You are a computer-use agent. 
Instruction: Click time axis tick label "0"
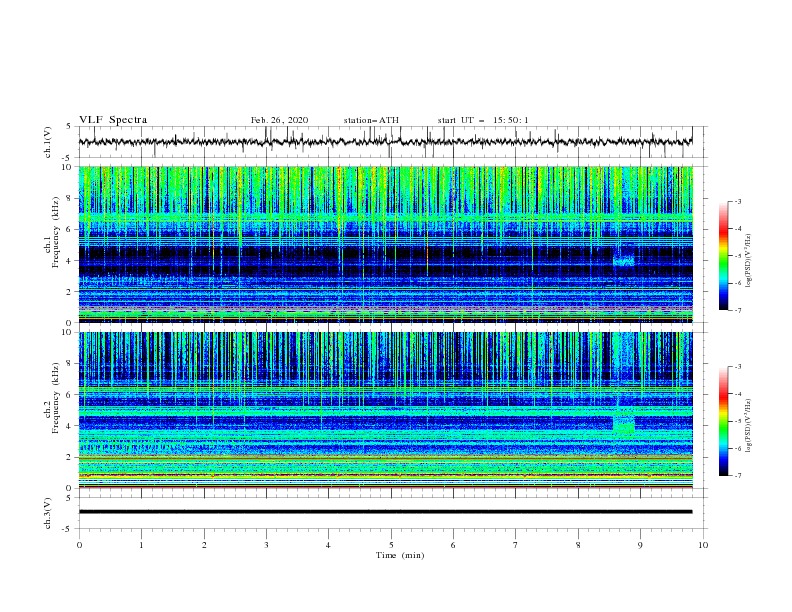[x=79, y=545]
